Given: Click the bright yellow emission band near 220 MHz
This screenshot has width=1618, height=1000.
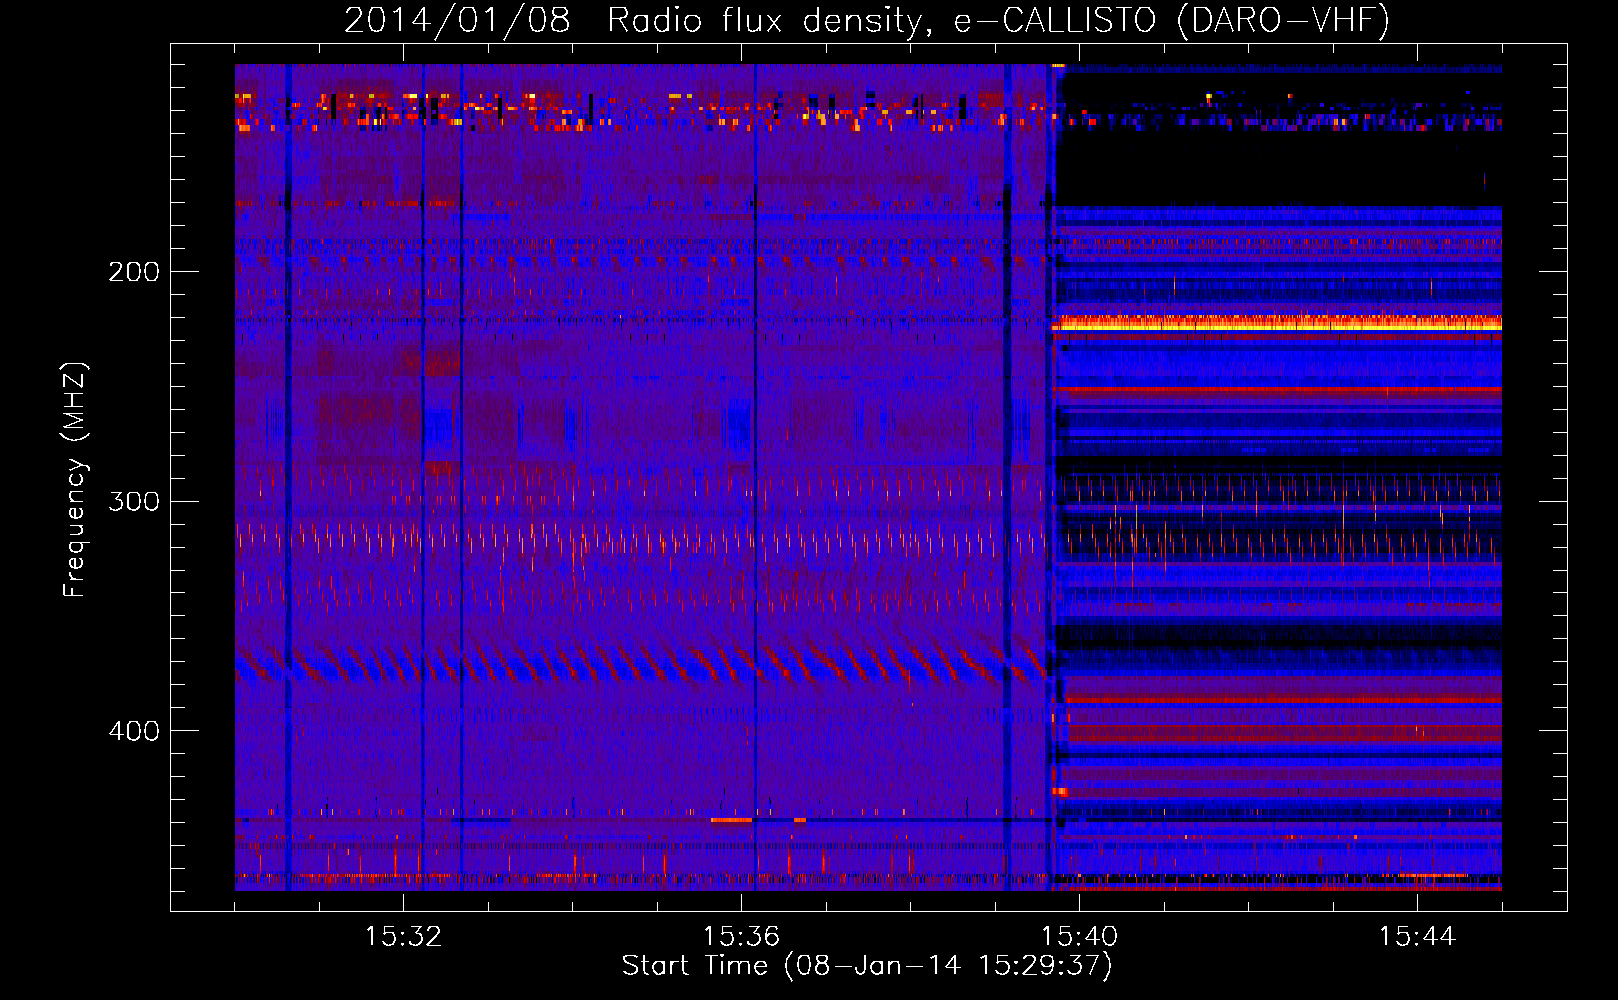Looking at the screenshot, I should (1277, 323).
